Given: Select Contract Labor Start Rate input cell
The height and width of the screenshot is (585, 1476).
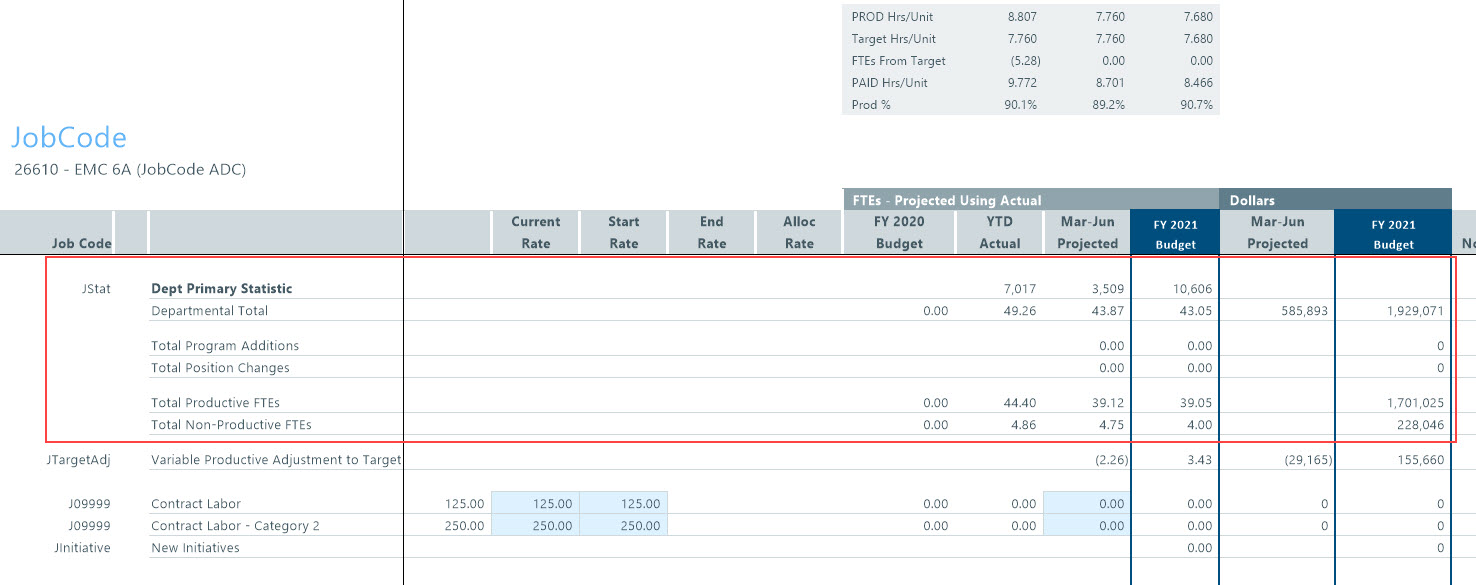Looking at the screenshot, I should [623, 504].
